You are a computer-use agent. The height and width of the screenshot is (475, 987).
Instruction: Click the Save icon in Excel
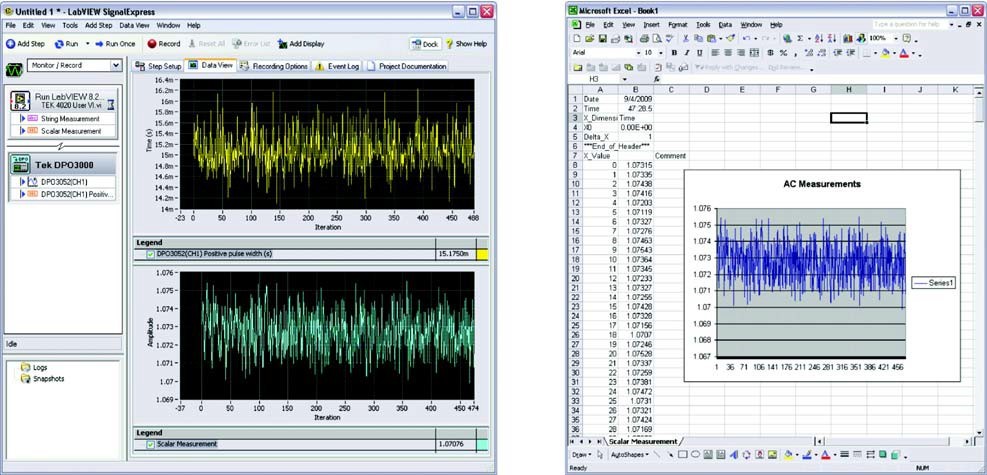click(x=604, y=38)
